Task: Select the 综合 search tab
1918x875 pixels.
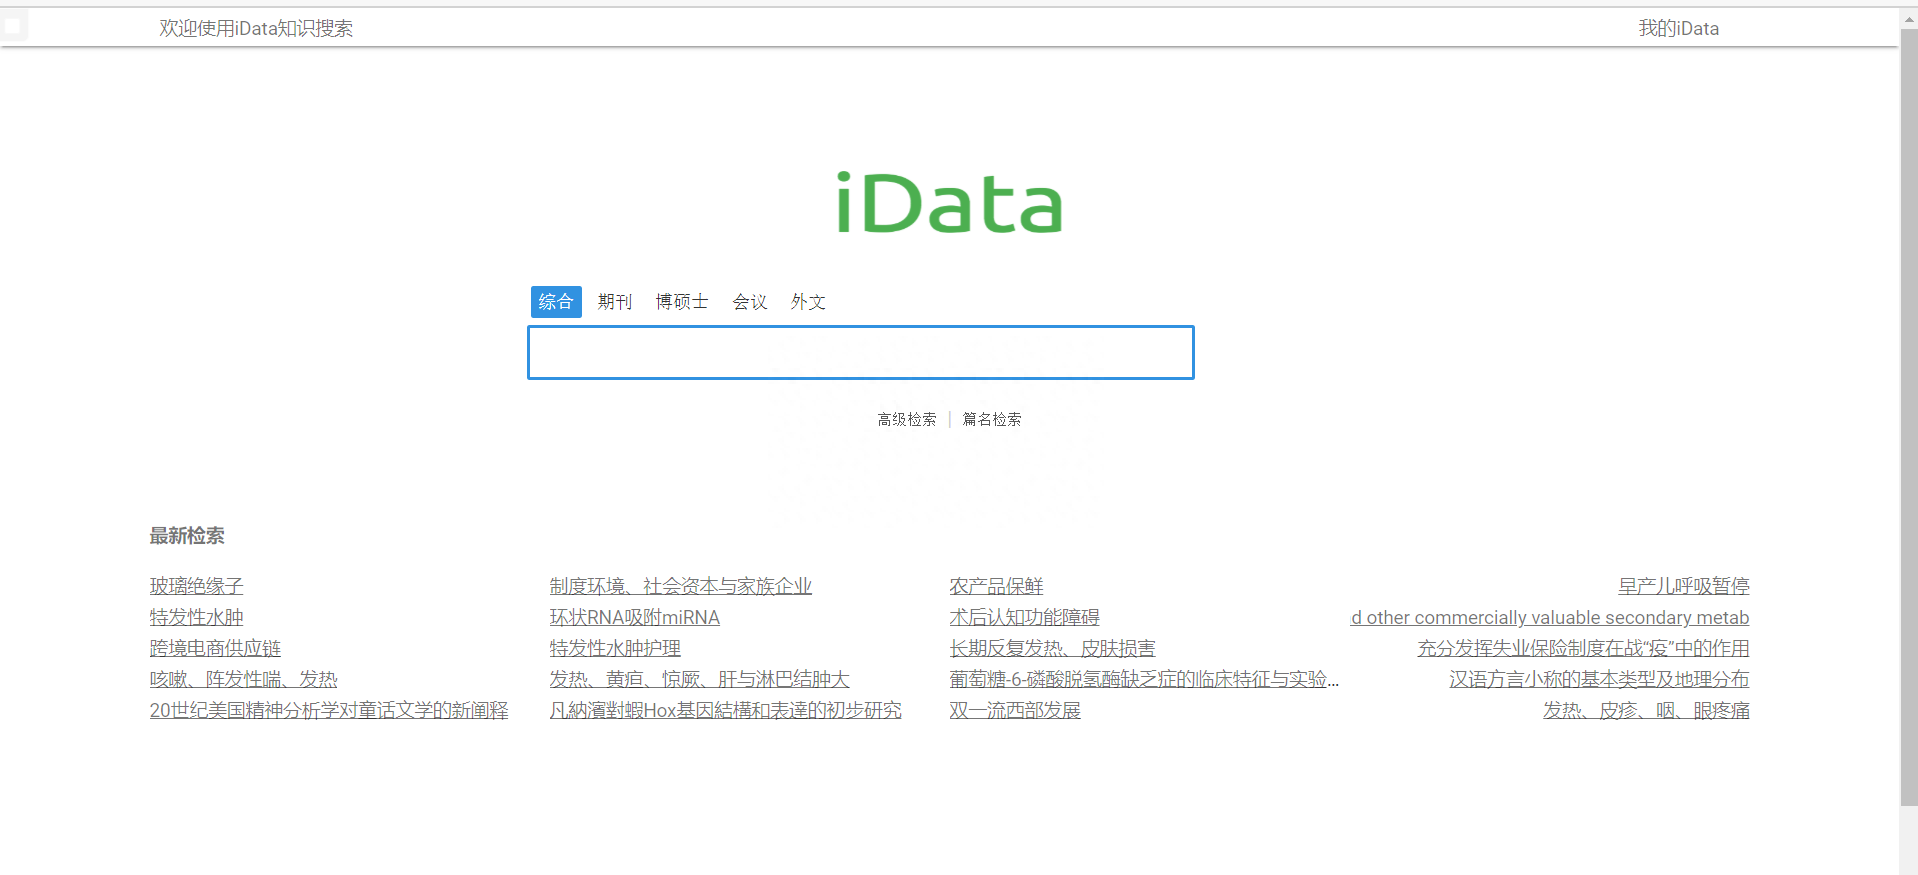Action: tap(556, 302)
